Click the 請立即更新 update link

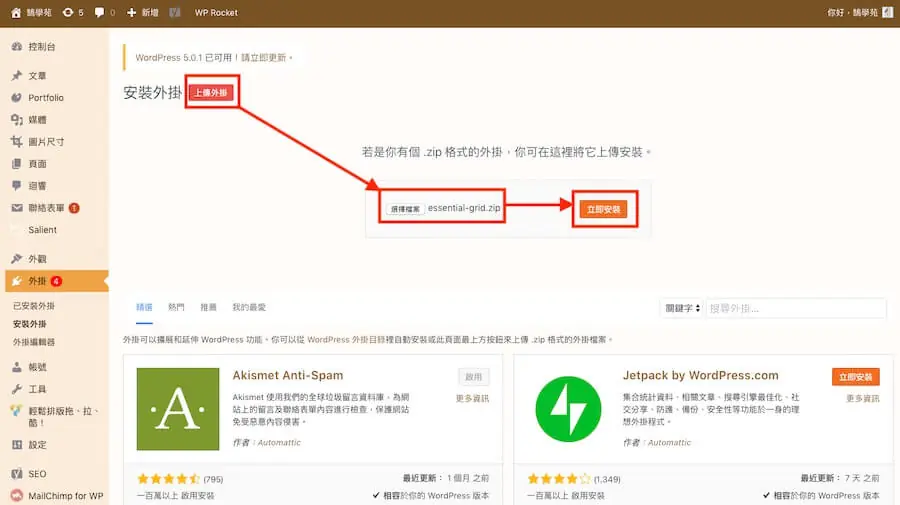click(x=263, y=57)
